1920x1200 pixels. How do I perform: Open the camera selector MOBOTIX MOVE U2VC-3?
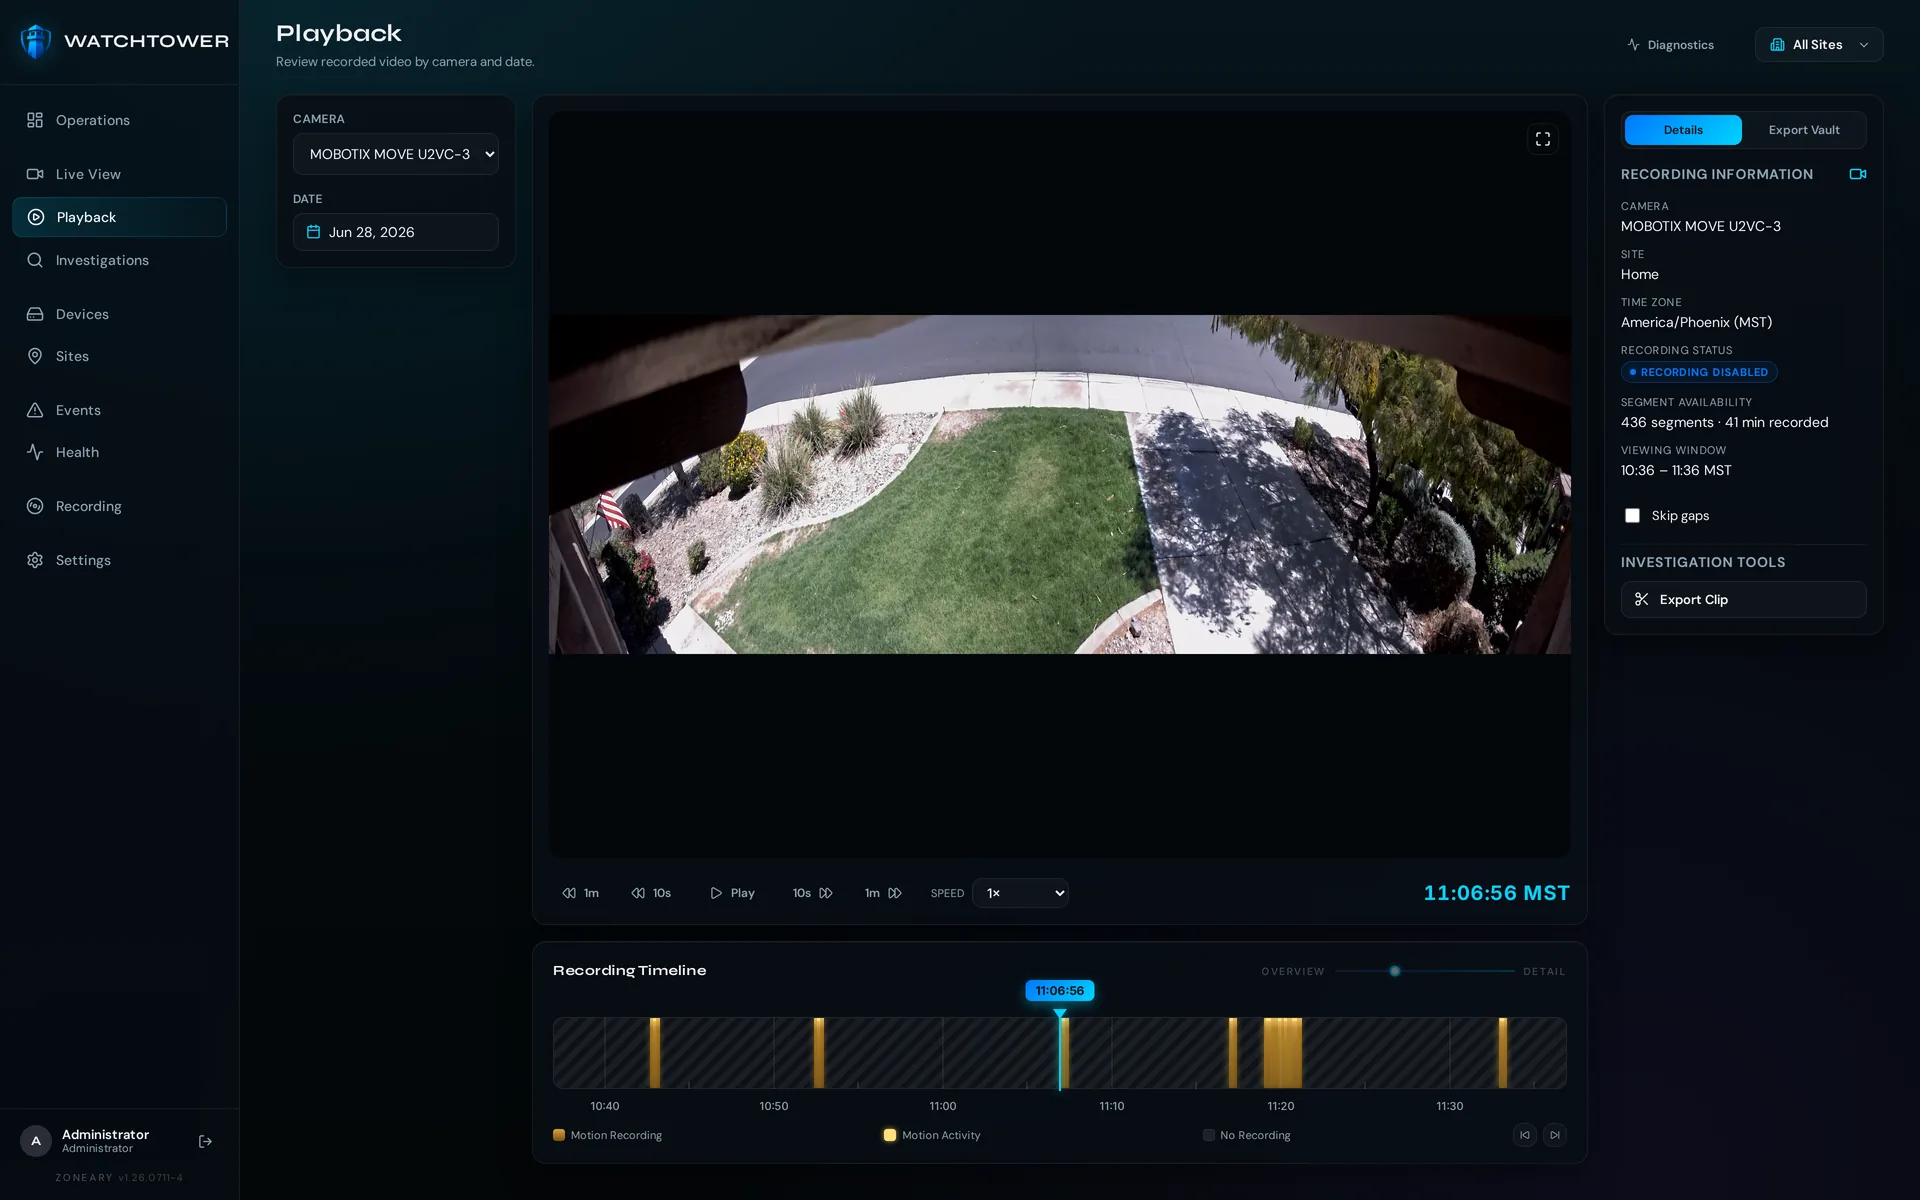[396, 154]
